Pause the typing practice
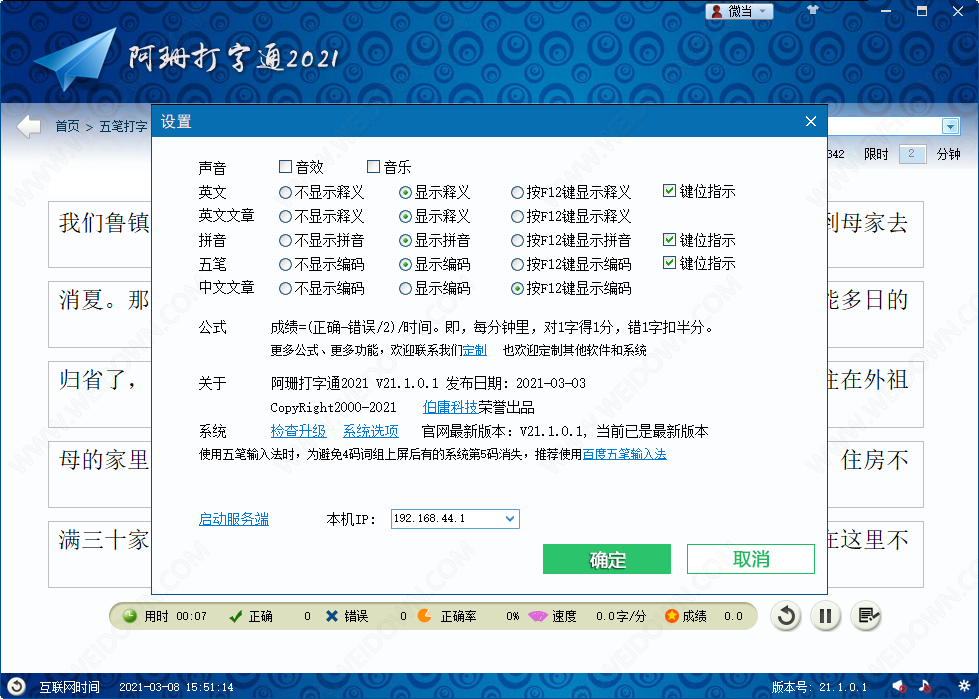This screenshot has height=699, width=979. click(825, 617)
